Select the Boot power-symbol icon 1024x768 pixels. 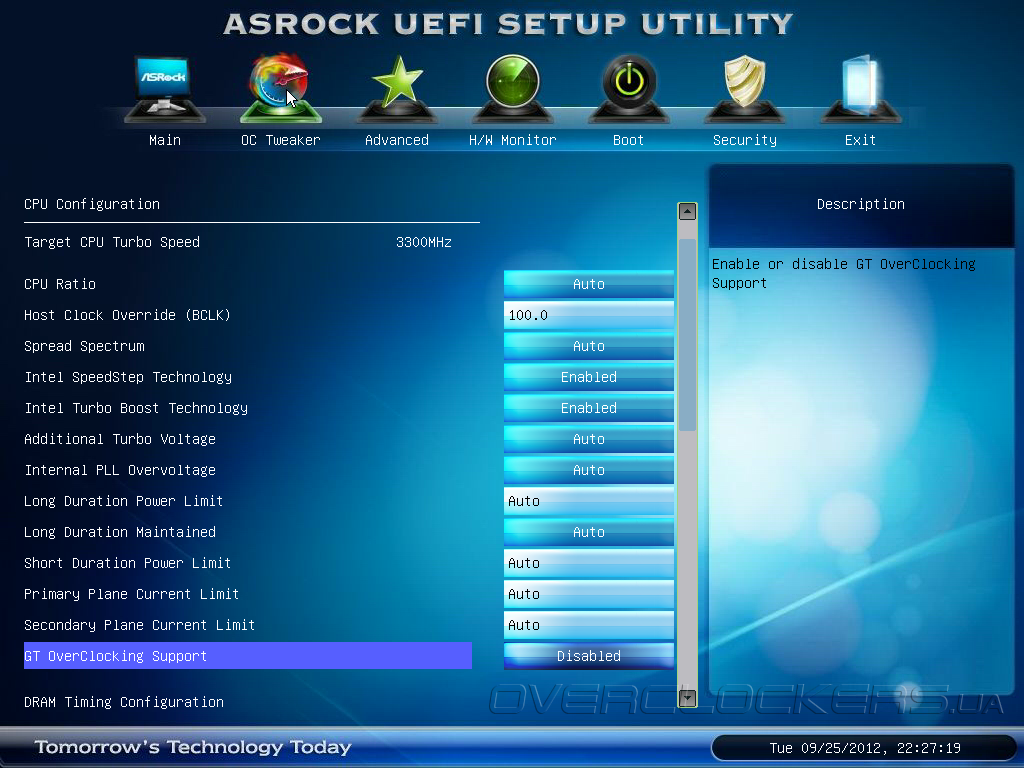point(629,89)
